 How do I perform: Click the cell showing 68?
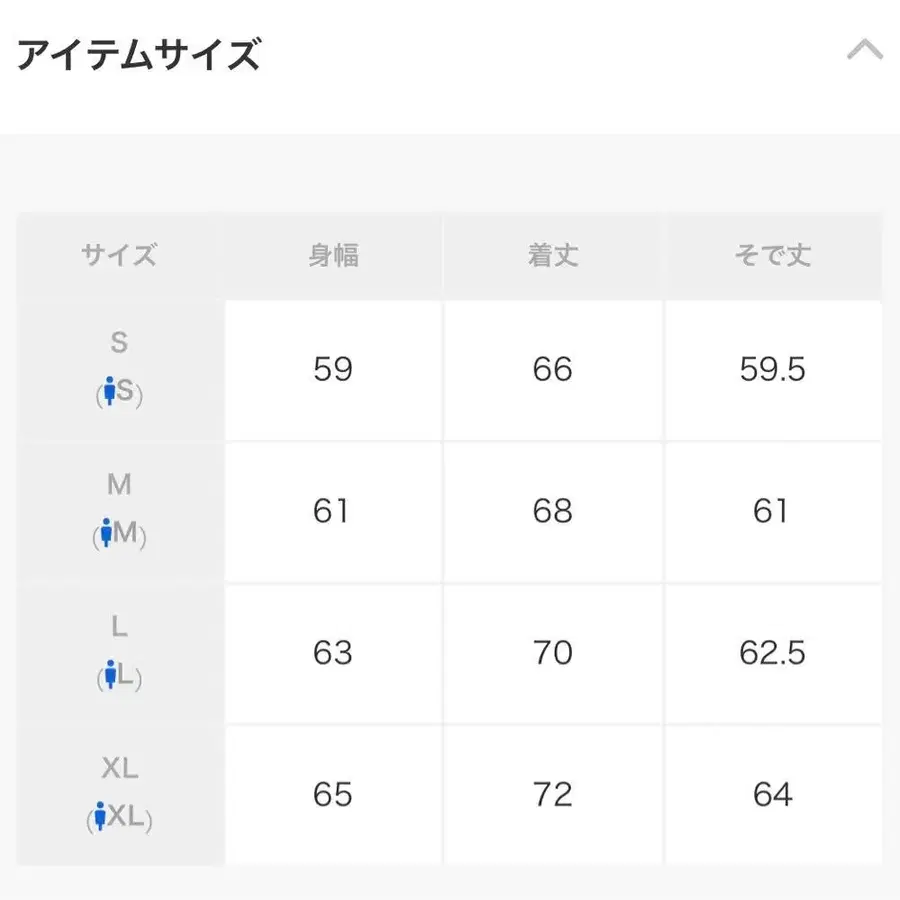(553, 511)
